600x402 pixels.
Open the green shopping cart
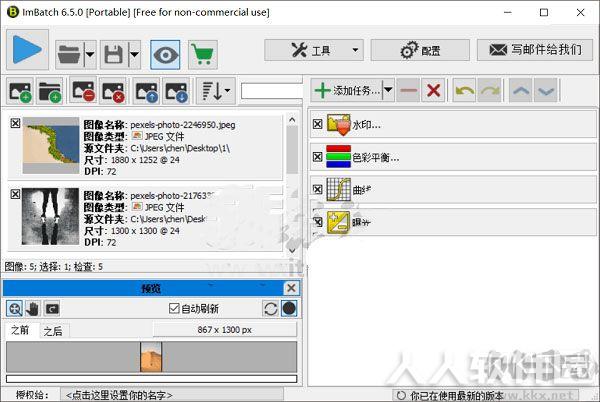203,55
